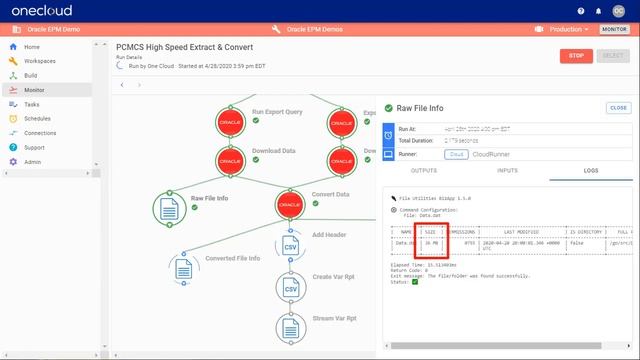Click the greyed button beside STOP

[x=613, y=56]
